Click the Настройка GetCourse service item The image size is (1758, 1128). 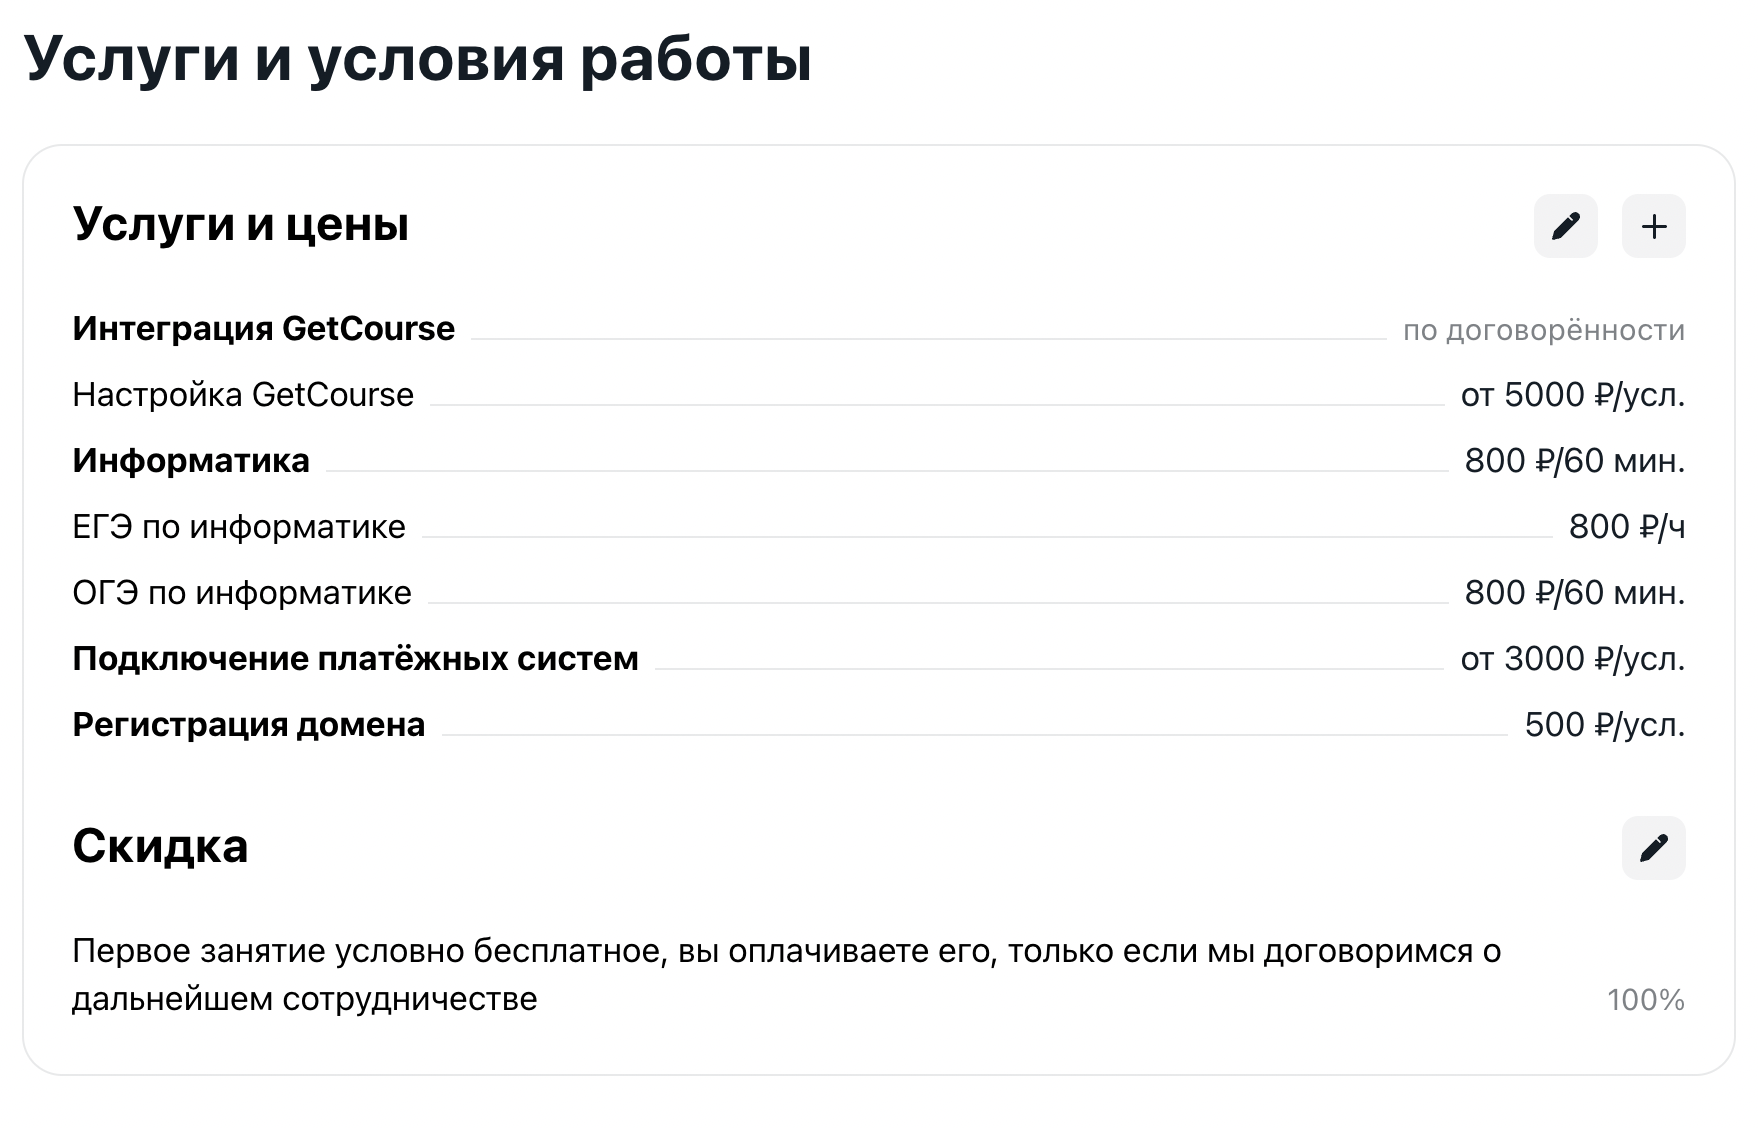tap(243, 394)
